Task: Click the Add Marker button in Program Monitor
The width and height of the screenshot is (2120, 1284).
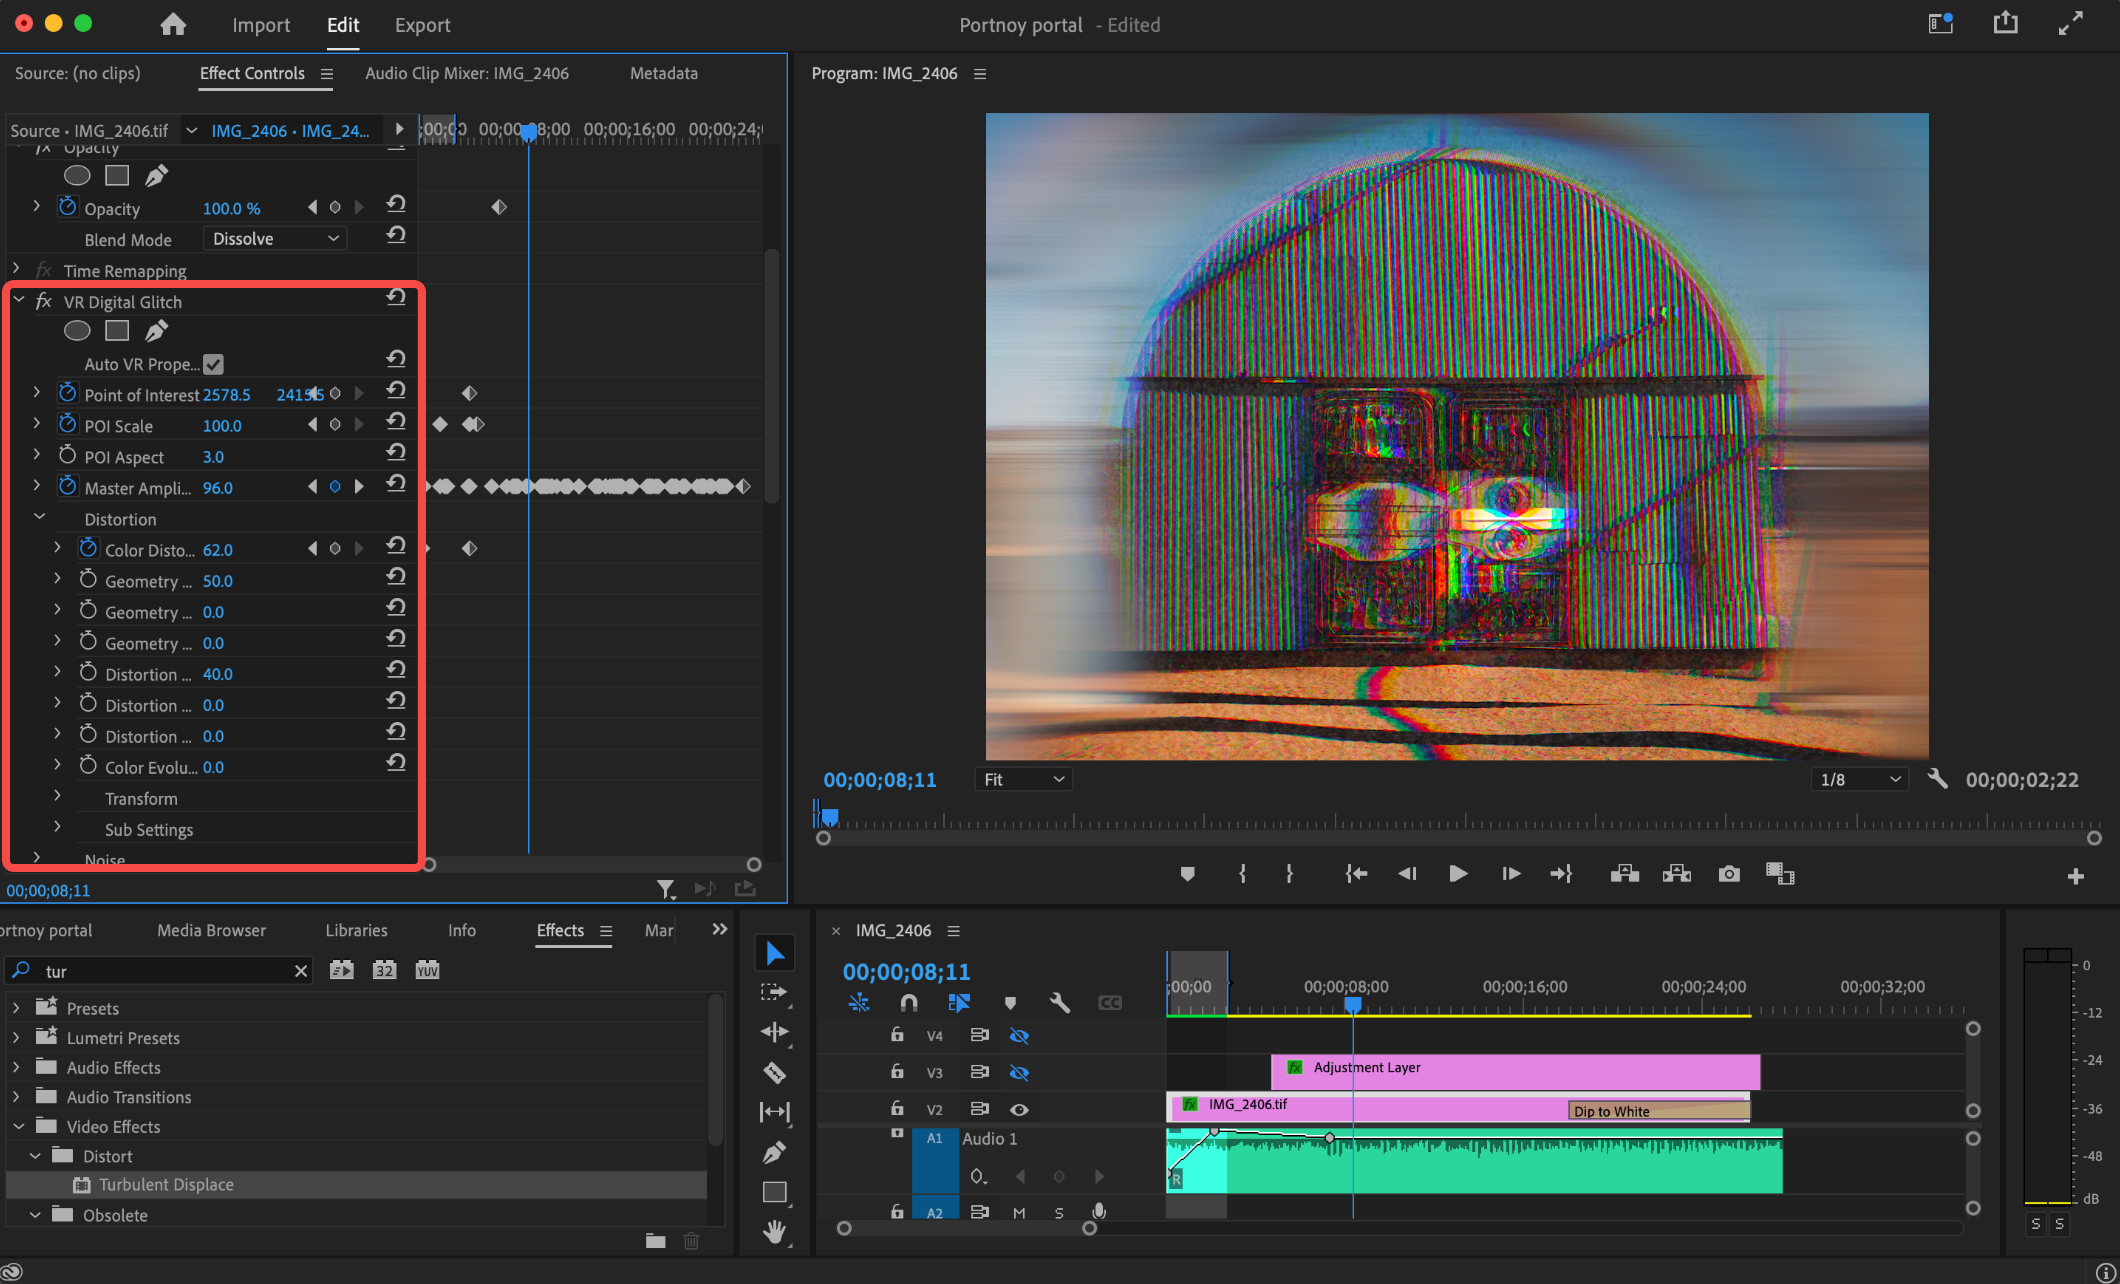Action: click(1187, 874)
